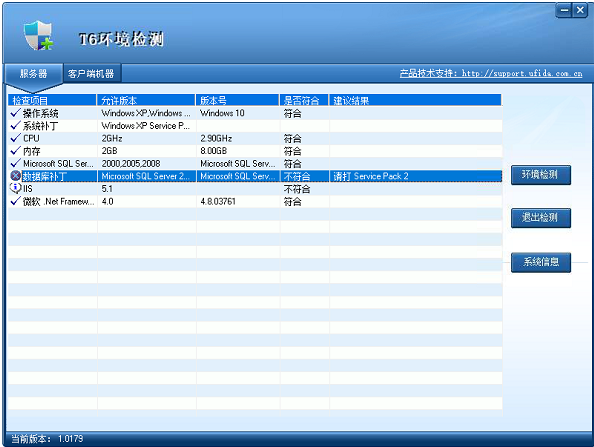Click the info icon beside IIS
The height and width of the screenshot is (447, 594).
16,188
